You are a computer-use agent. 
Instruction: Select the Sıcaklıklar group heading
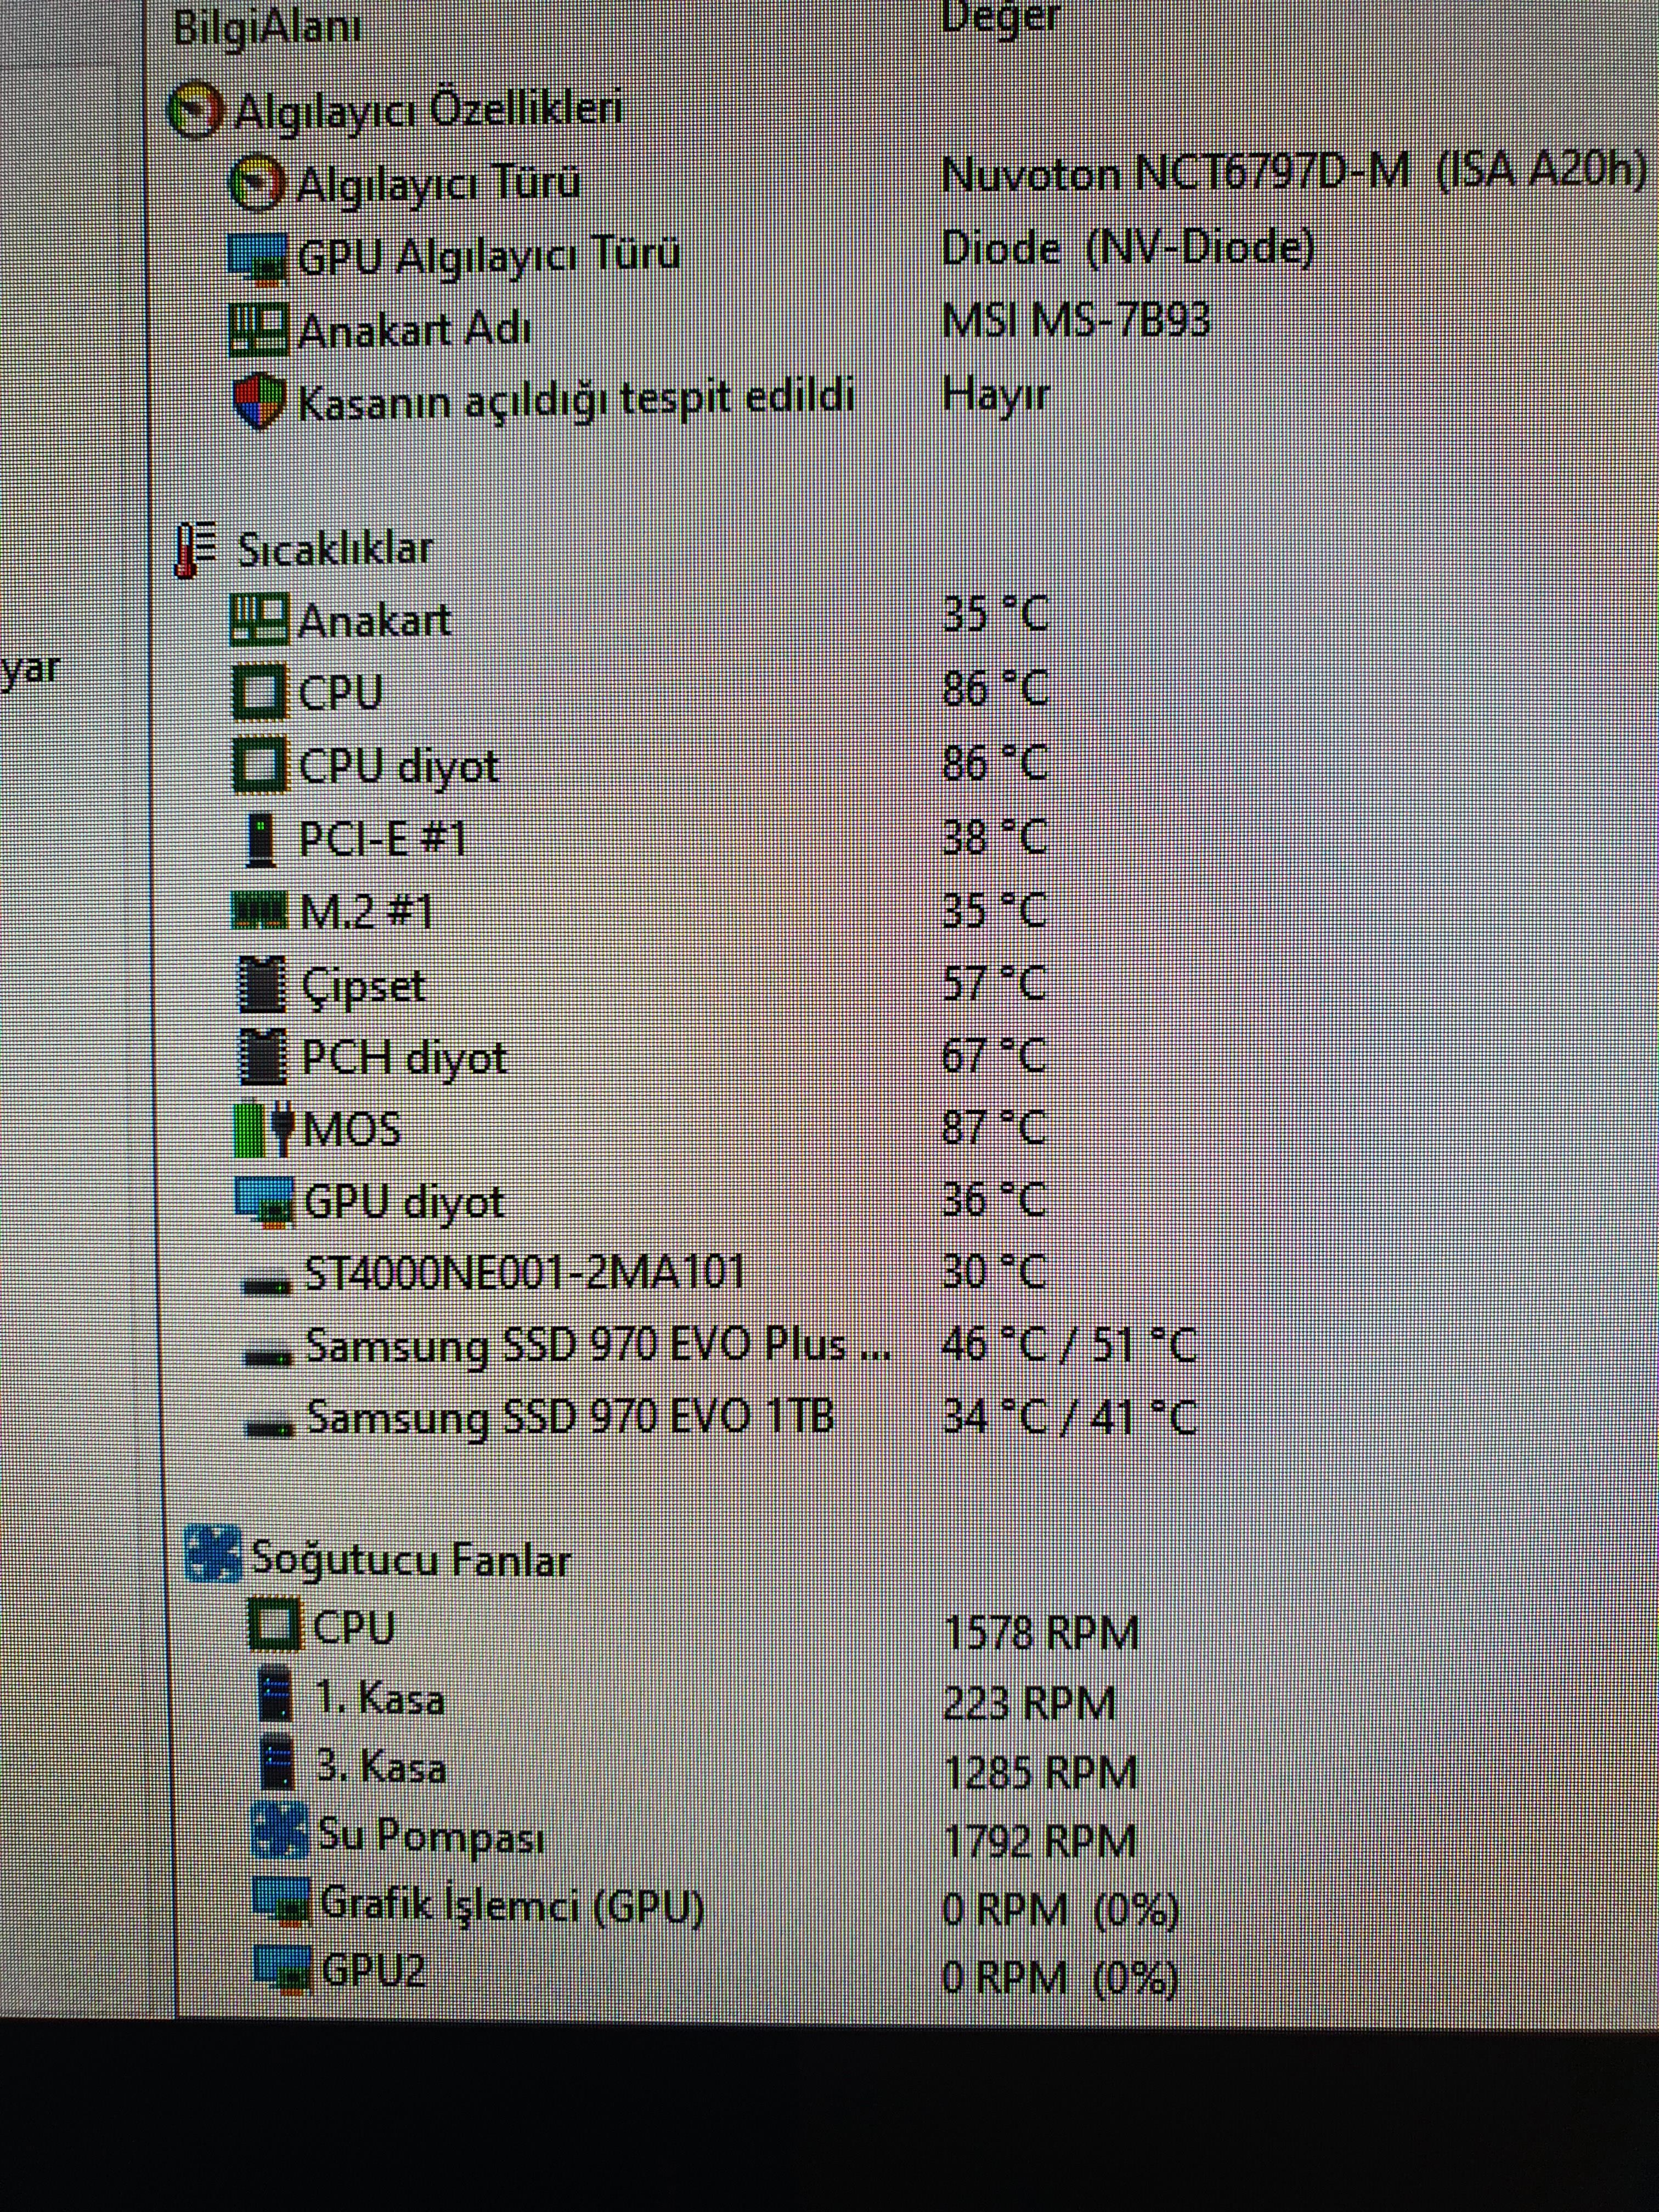pos(335,549)
